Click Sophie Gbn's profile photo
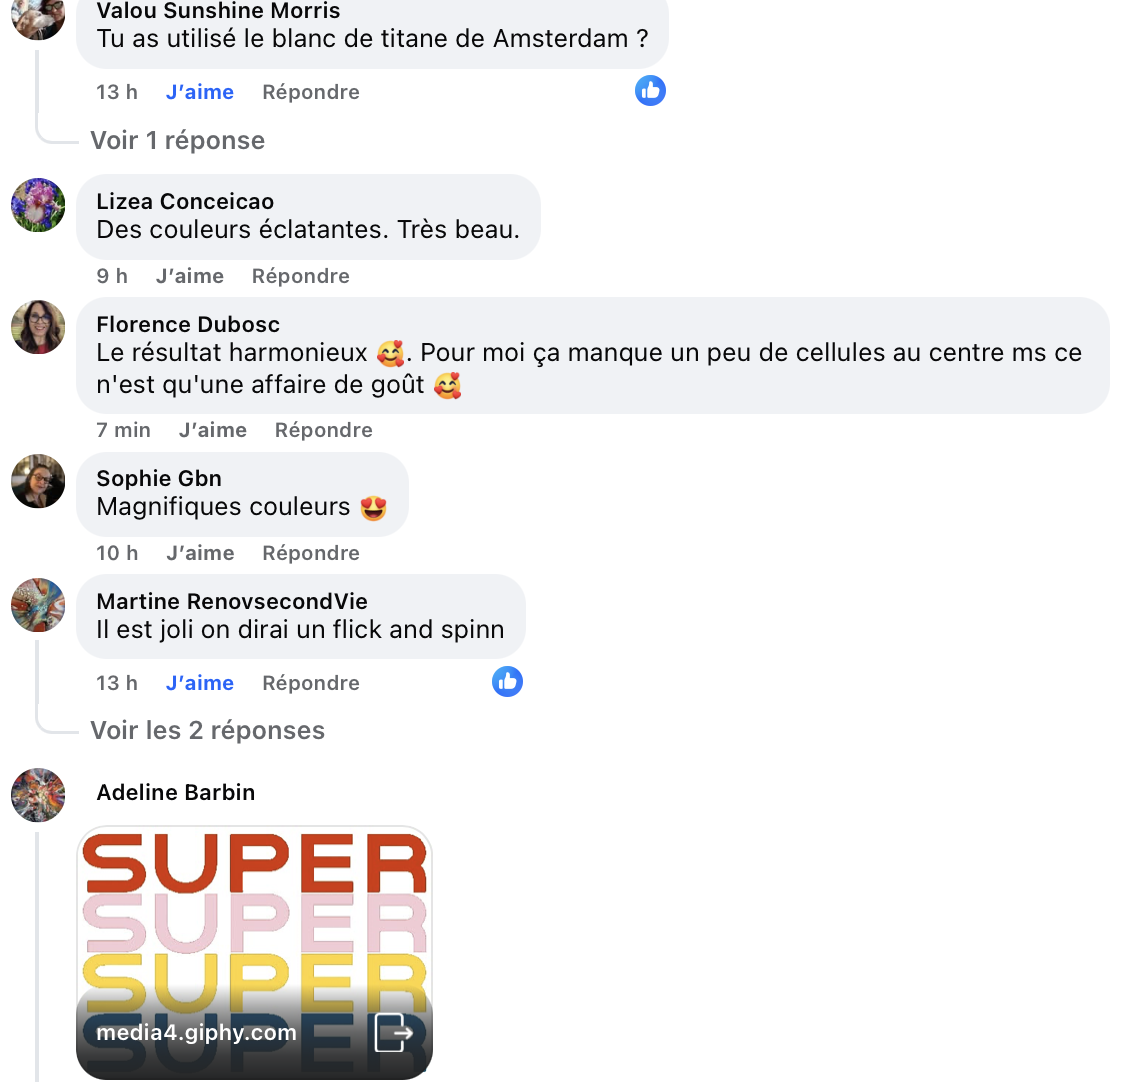The height and width of the screenshot is (1082, 1132). pos(38,481)
